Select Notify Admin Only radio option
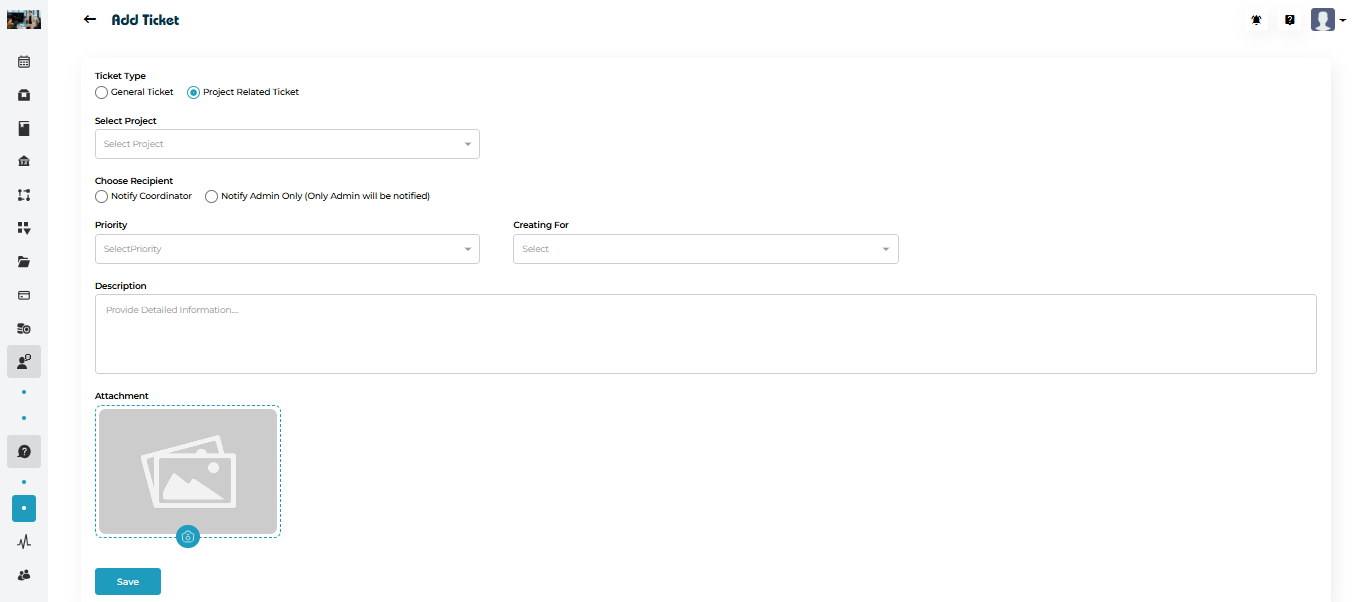 pos(212,197)
